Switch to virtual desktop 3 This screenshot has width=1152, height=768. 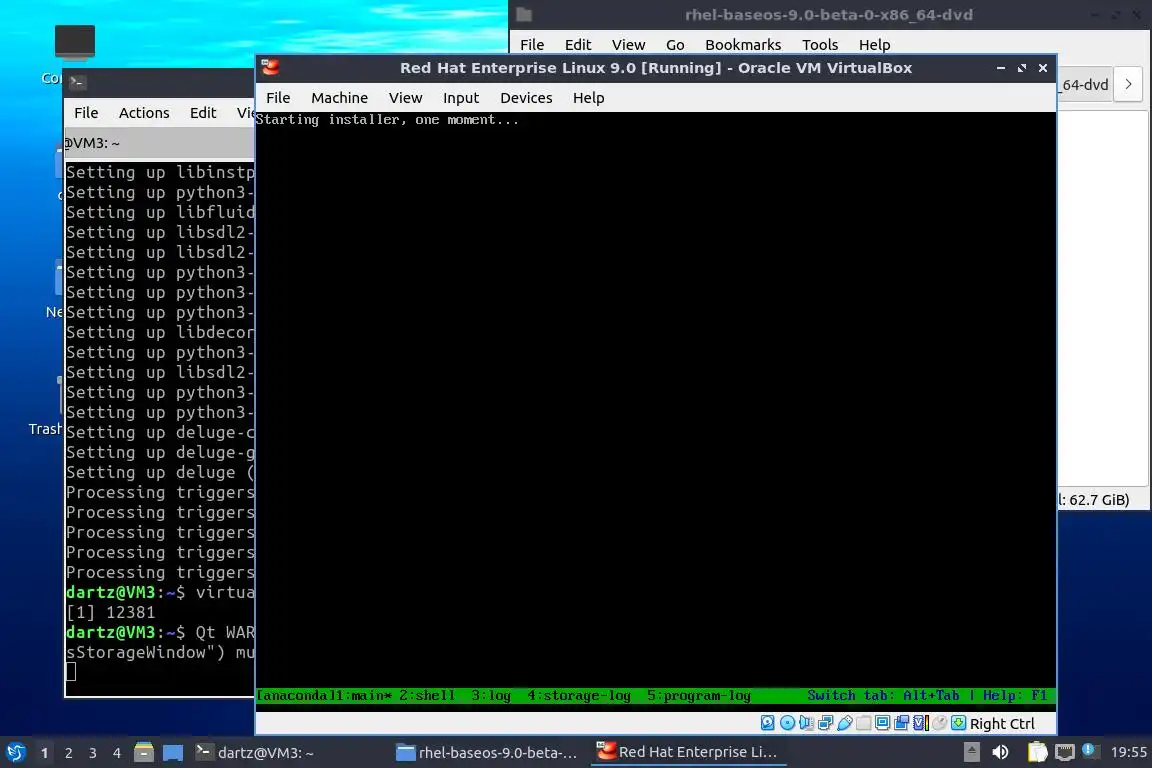pyautogui.click(x=93, y=753)
